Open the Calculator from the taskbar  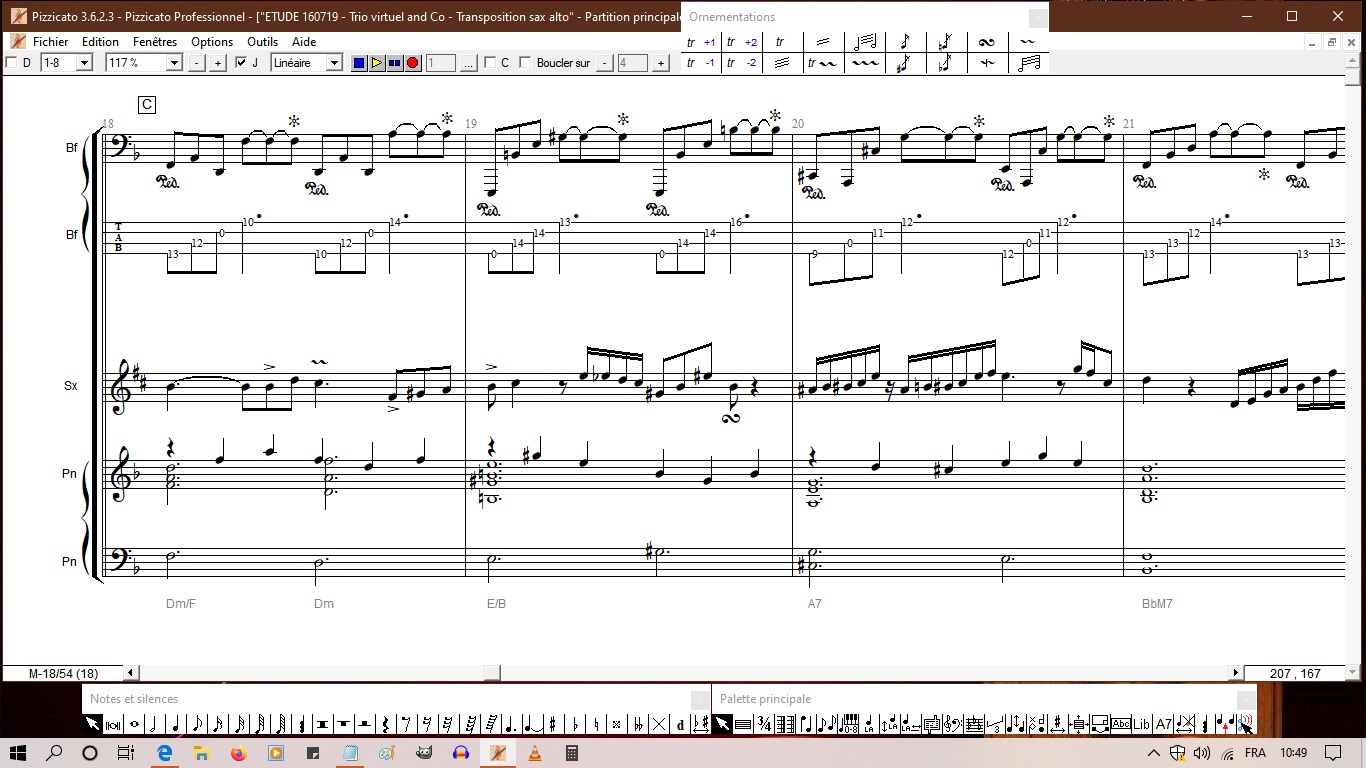pyautogui.click(x=572, y=752)
